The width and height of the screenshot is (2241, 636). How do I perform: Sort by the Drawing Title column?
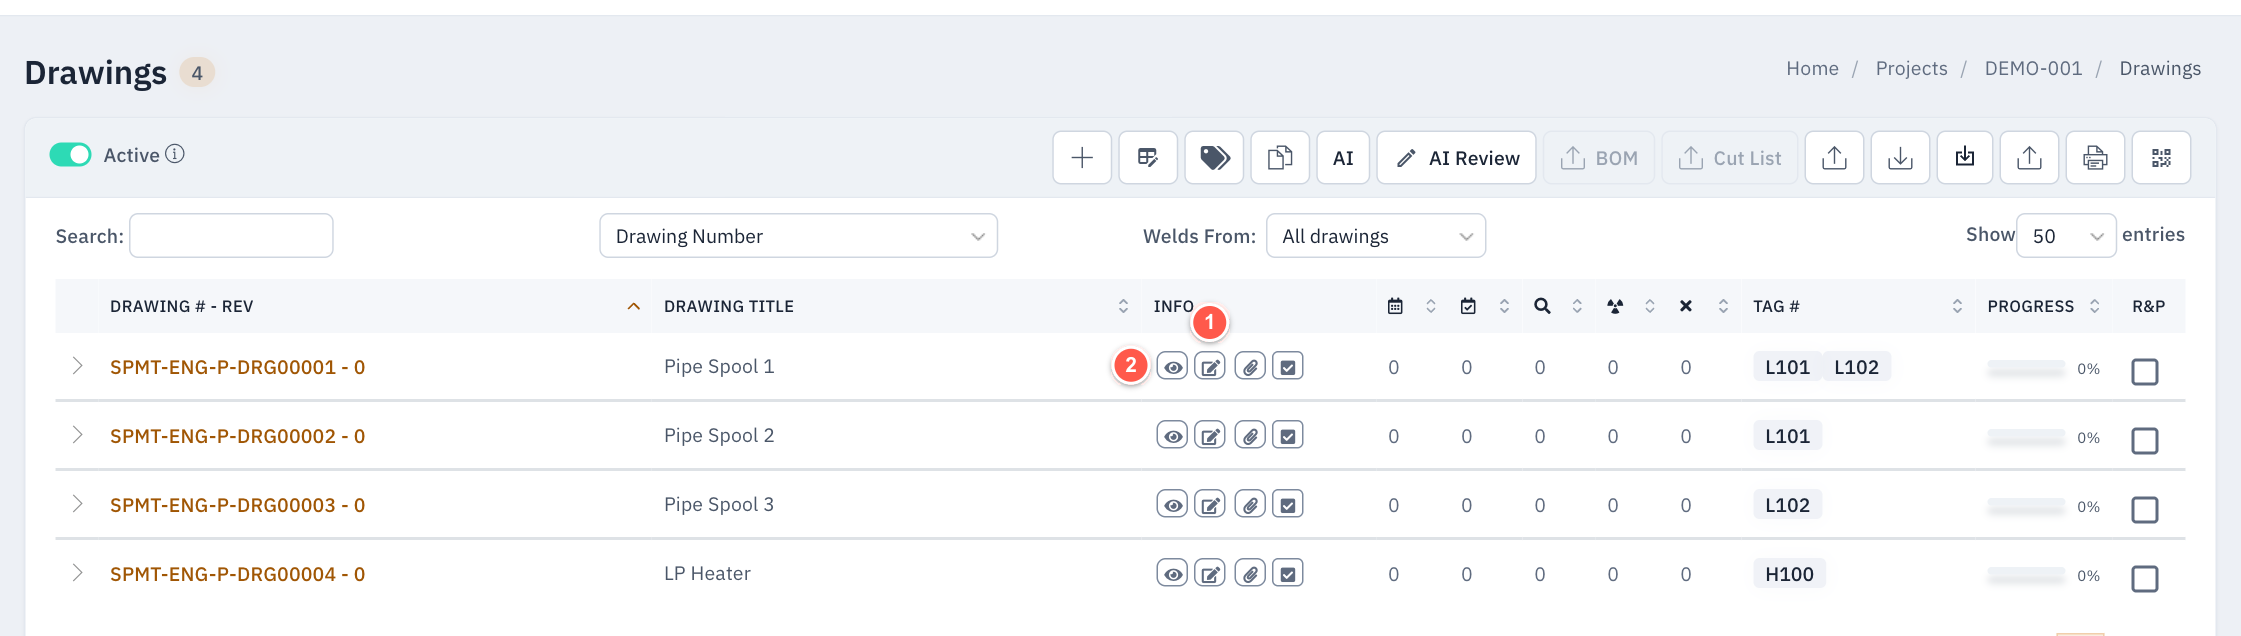pos(896,306)
